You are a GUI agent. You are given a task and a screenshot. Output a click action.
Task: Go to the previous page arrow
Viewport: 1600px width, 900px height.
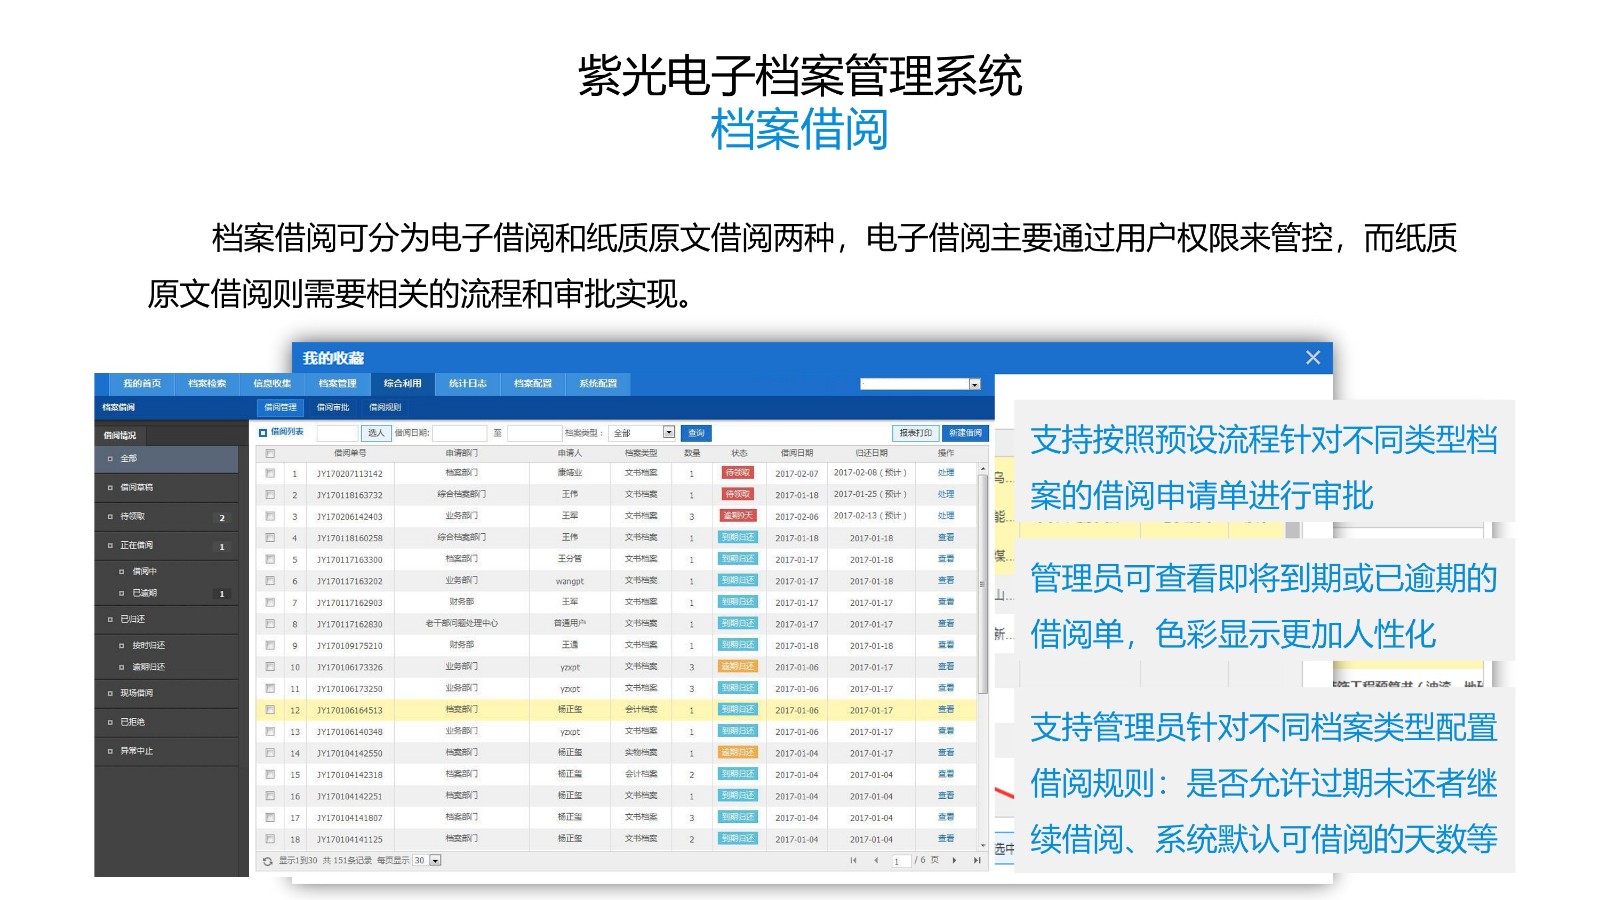tap(876, 860)
